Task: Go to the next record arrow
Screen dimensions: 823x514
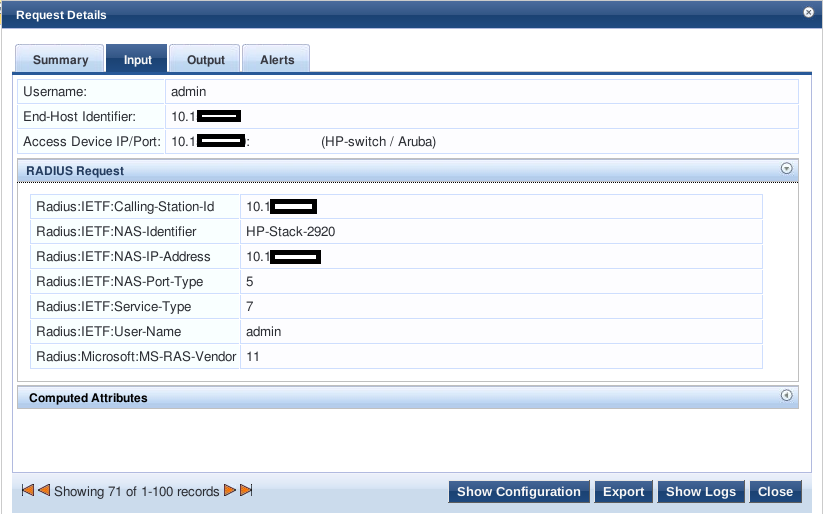Action: click(230, 490)
